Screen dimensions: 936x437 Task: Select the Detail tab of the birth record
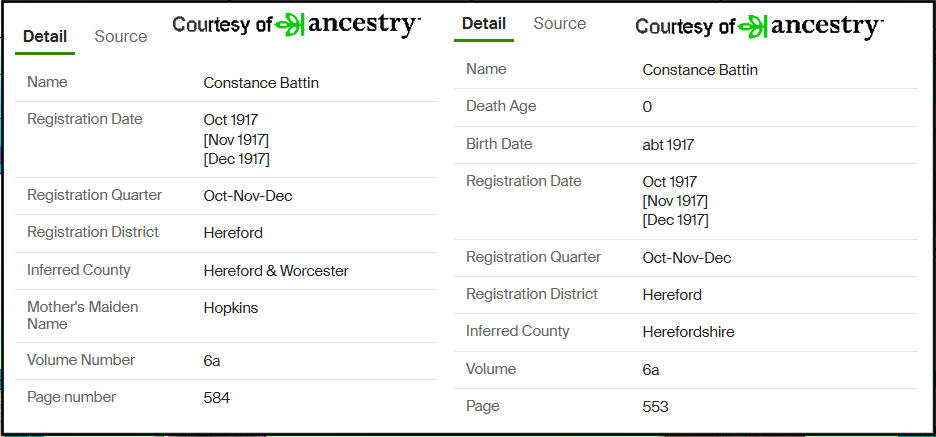pos(45,36)
